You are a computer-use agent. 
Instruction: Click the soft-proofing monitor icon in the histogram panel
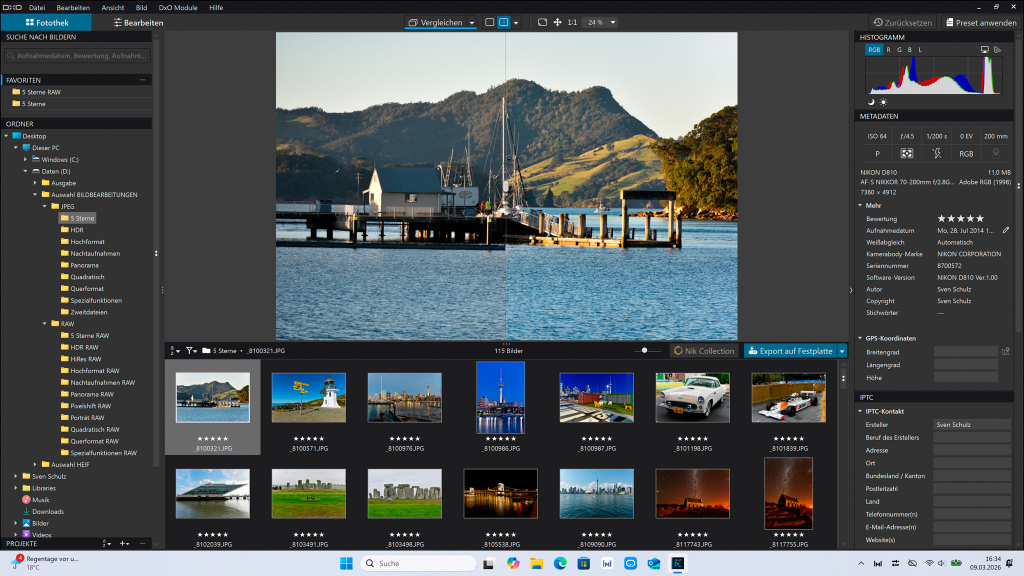[985, 50]
